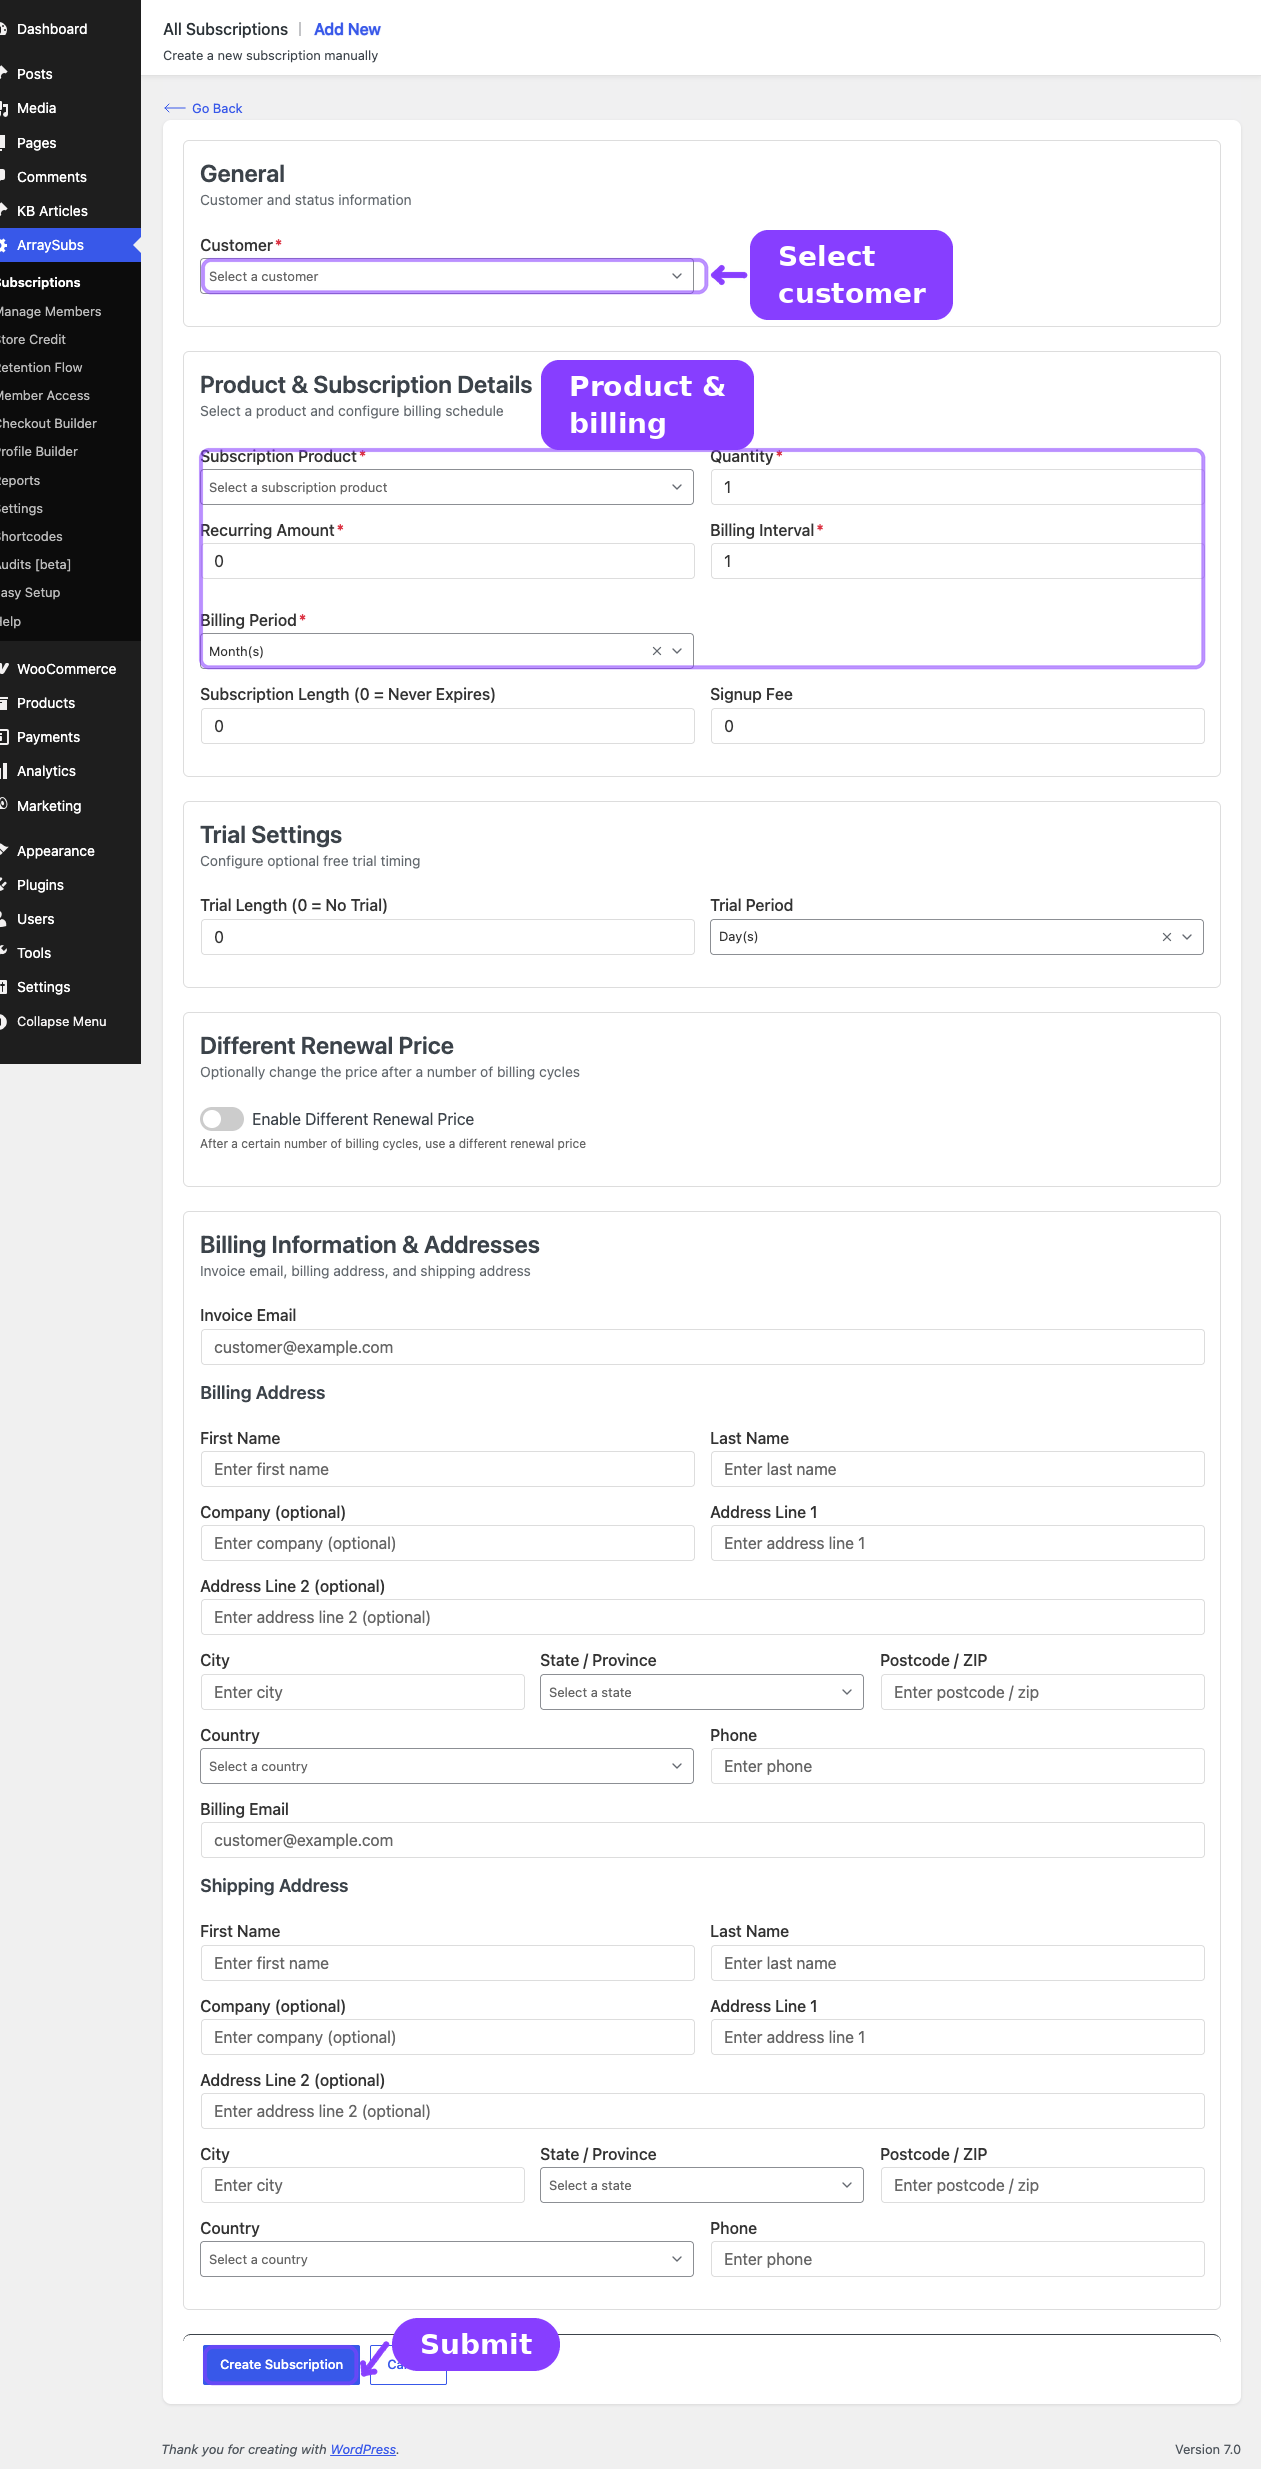1261x2469 pixels.
Task: Open Audits [beta] submenu
Action: pyautogui.click(x=35, y=565)
